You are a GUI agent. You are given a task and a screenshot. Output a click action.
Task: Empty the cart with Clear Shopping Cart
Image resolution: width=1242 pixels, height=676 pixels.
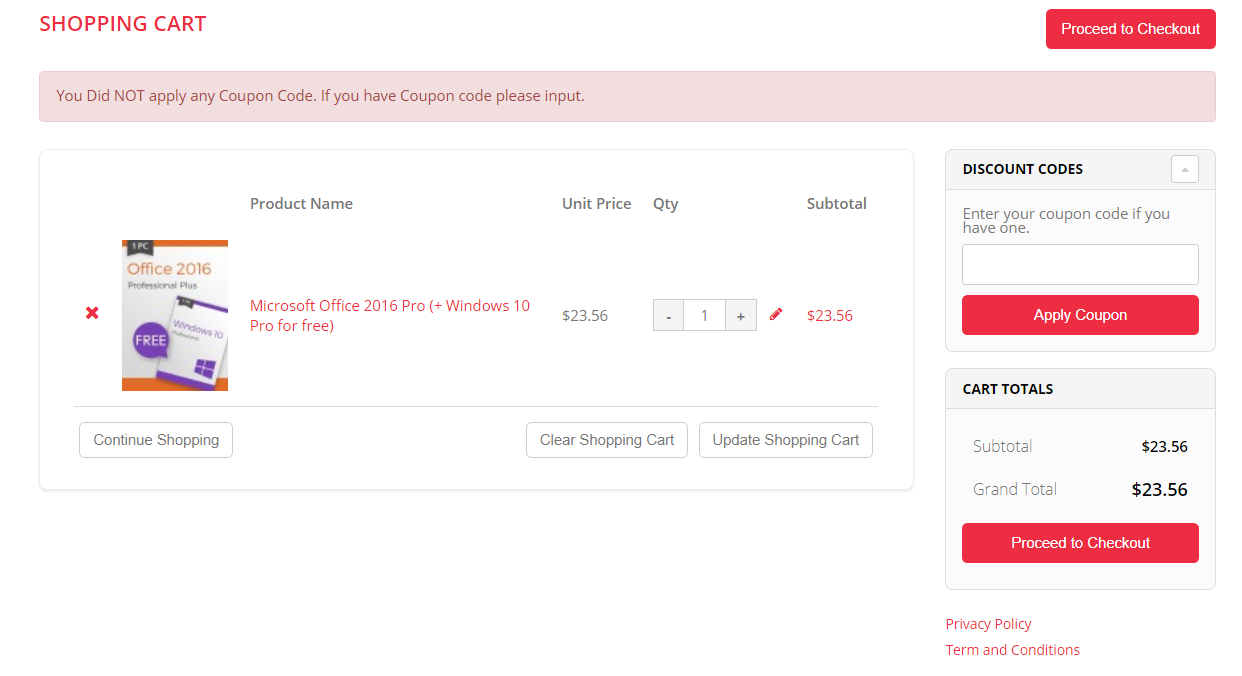tap(607, 440)
